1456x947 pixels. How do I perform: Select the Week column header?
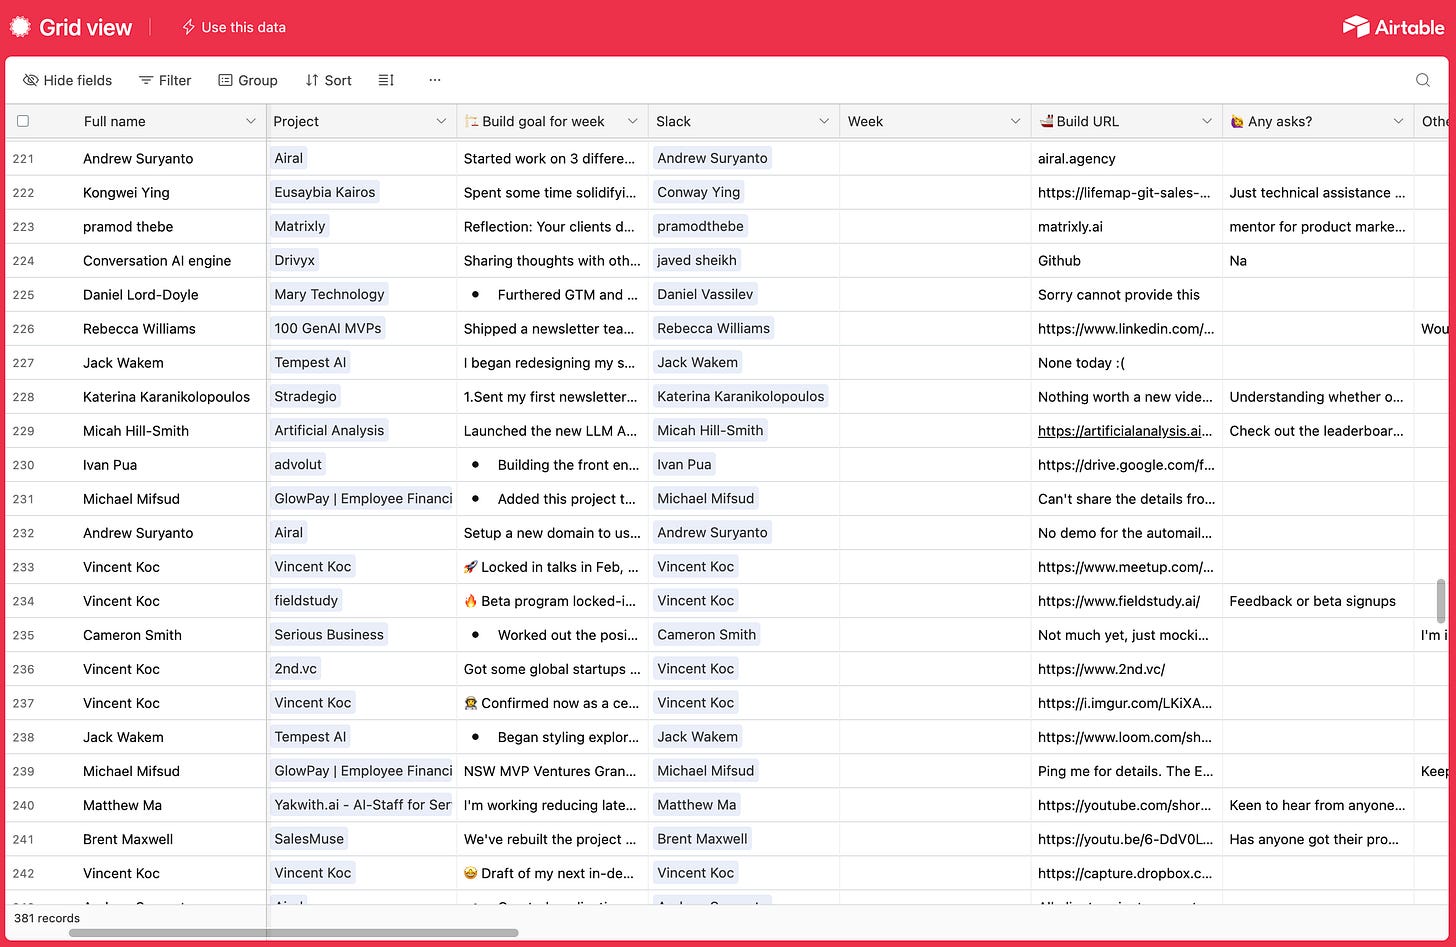coord(935,121)
